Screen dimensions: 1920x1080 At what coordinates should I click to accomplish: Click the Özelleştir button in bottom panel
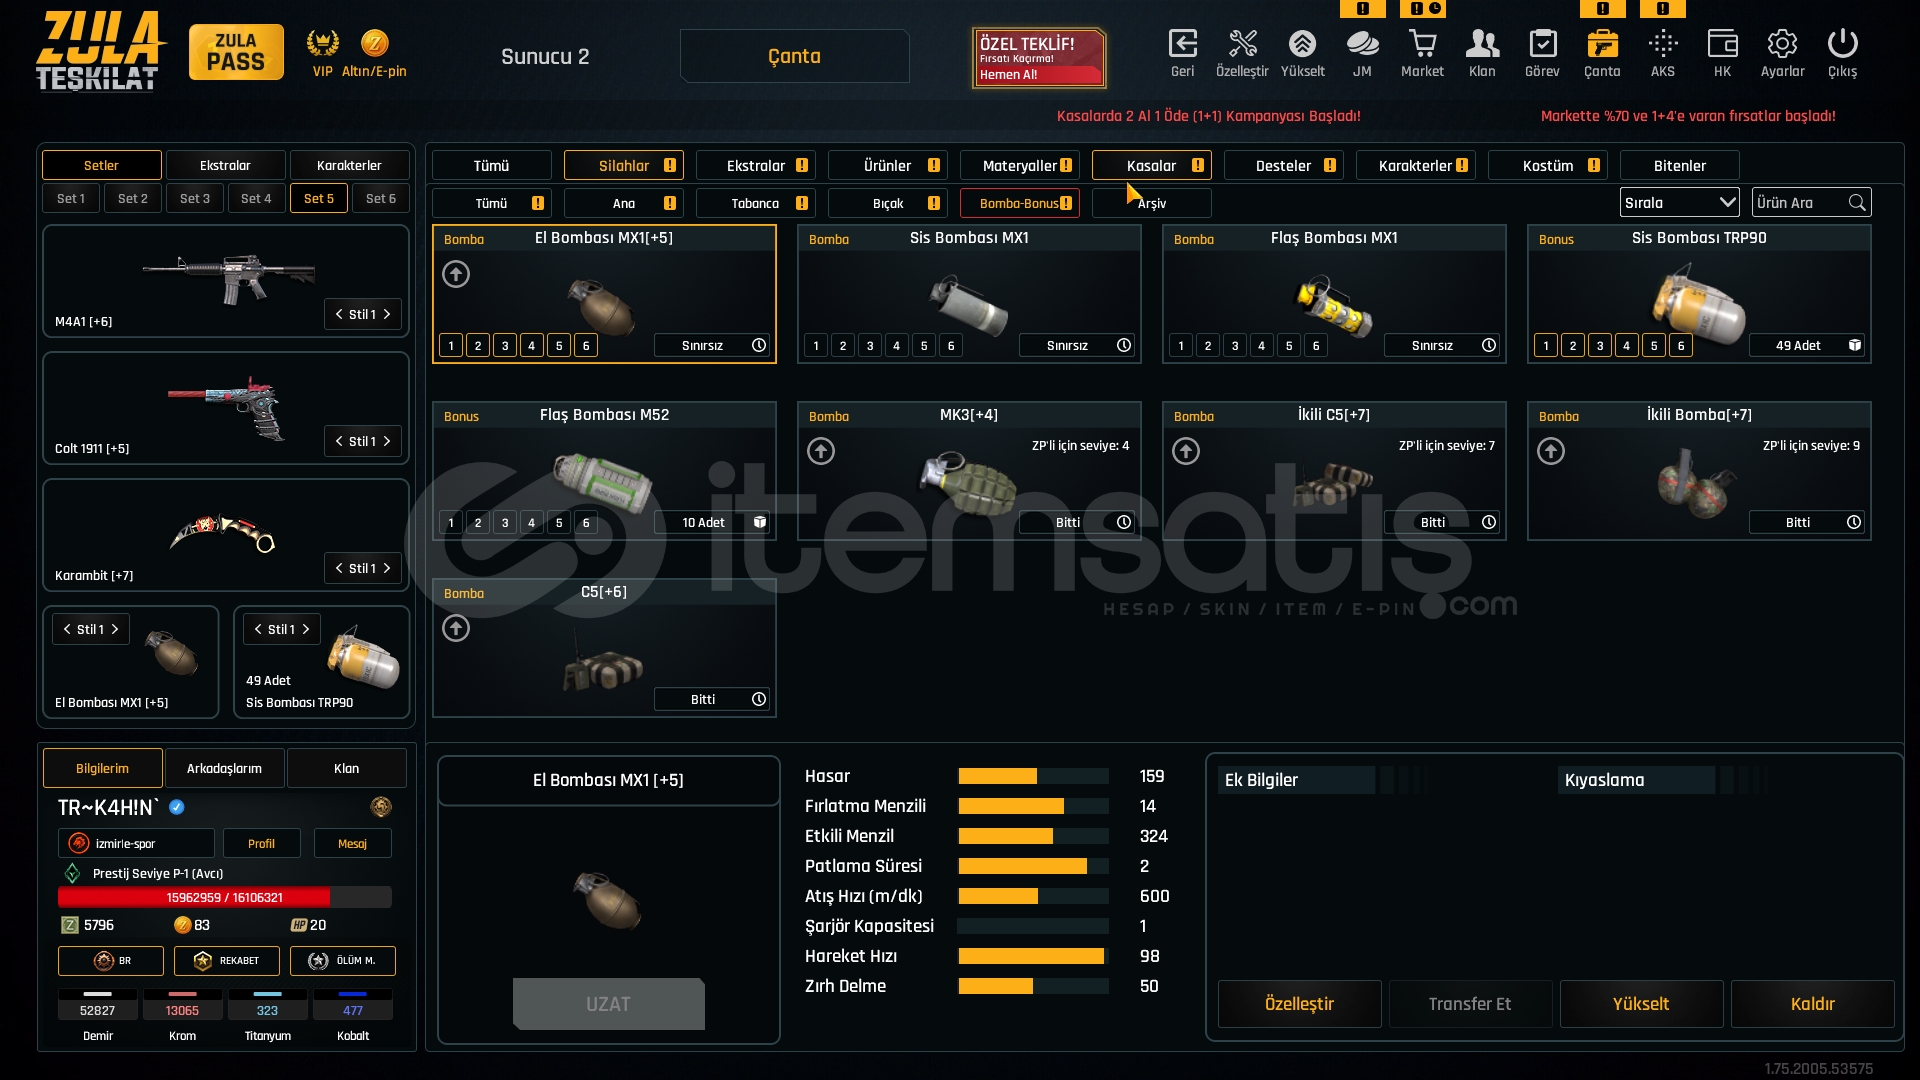tap(1299, 1003)
